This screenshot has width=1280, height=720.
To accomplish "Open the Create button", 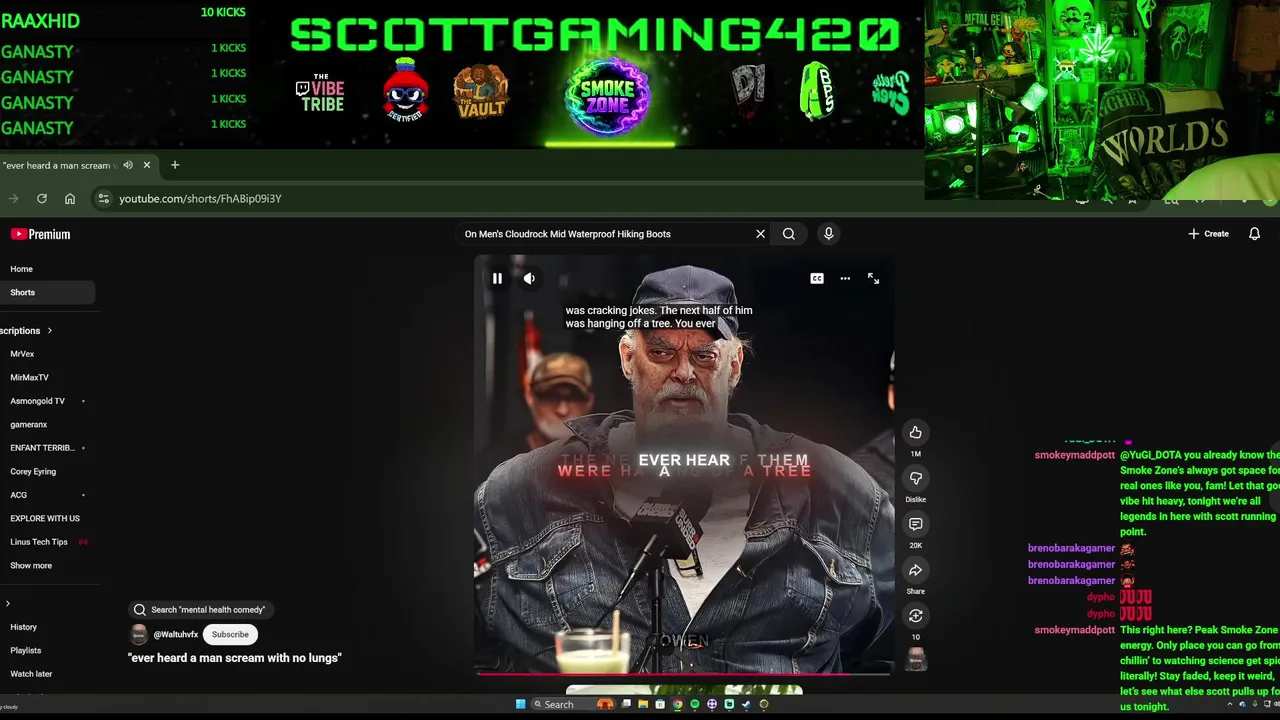I will [x=1208, y=234].
